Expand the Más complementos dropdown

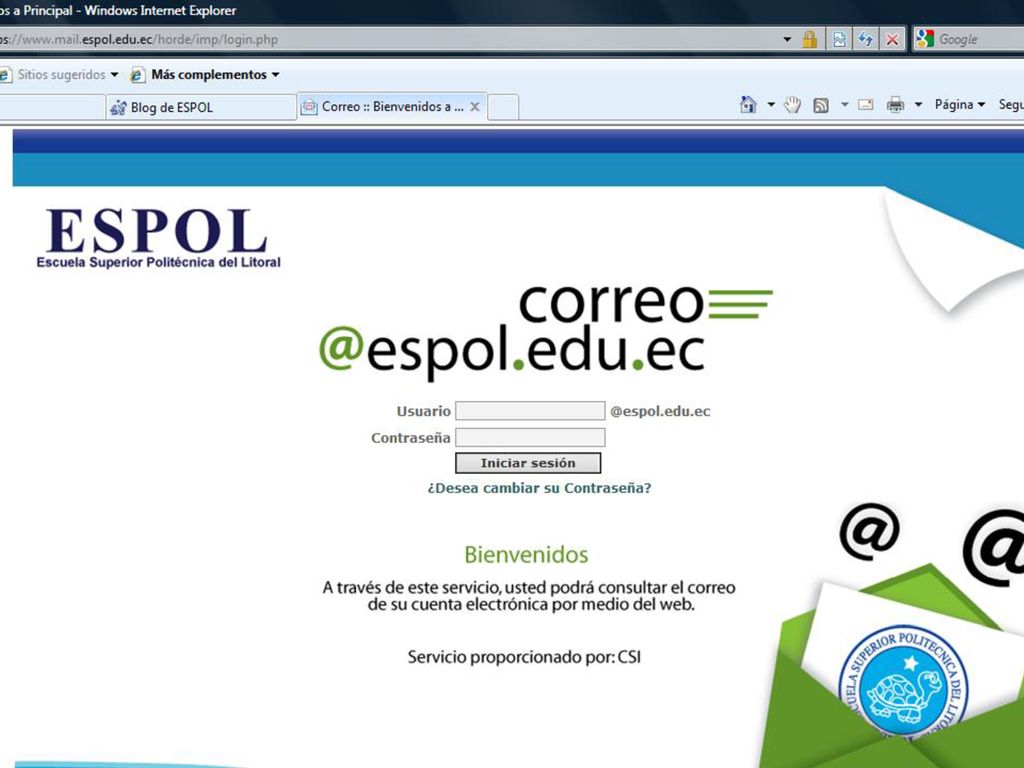[x=276, y=74]
